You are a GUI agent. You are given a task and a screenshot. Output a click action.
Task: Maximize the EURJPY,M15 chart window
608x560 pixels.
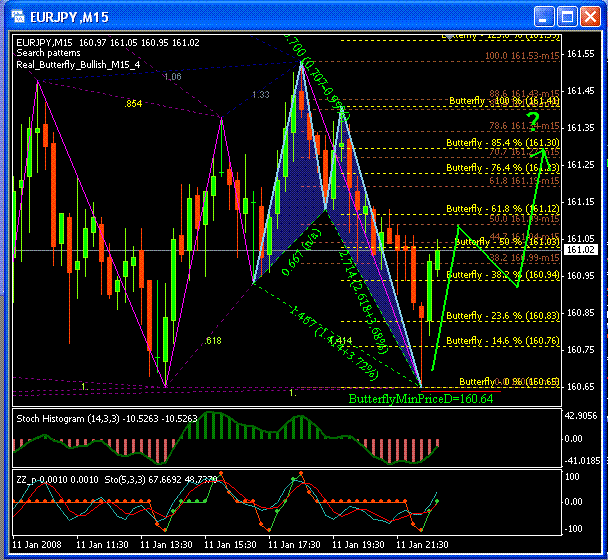[567, 17]
